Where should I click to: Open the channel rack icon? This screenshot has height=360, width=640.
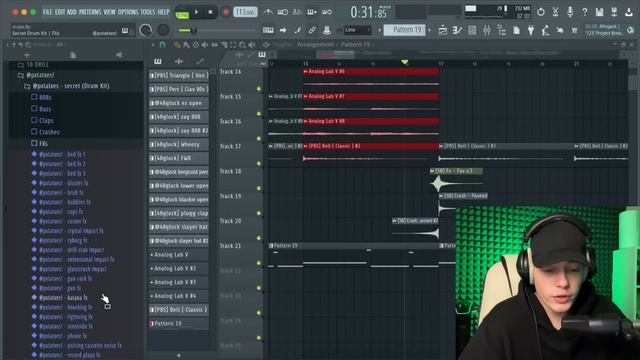coord(472,30)
